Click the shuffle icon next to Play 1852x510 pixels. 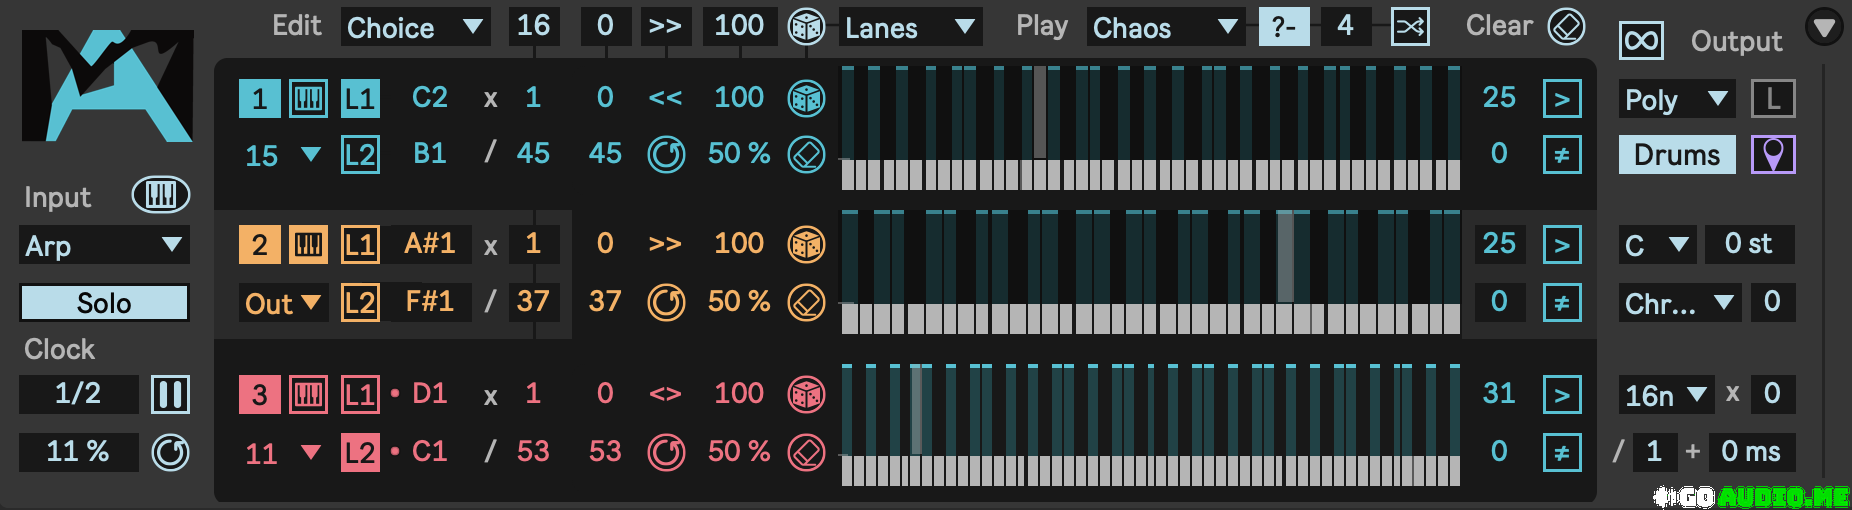coord(1410,27)
